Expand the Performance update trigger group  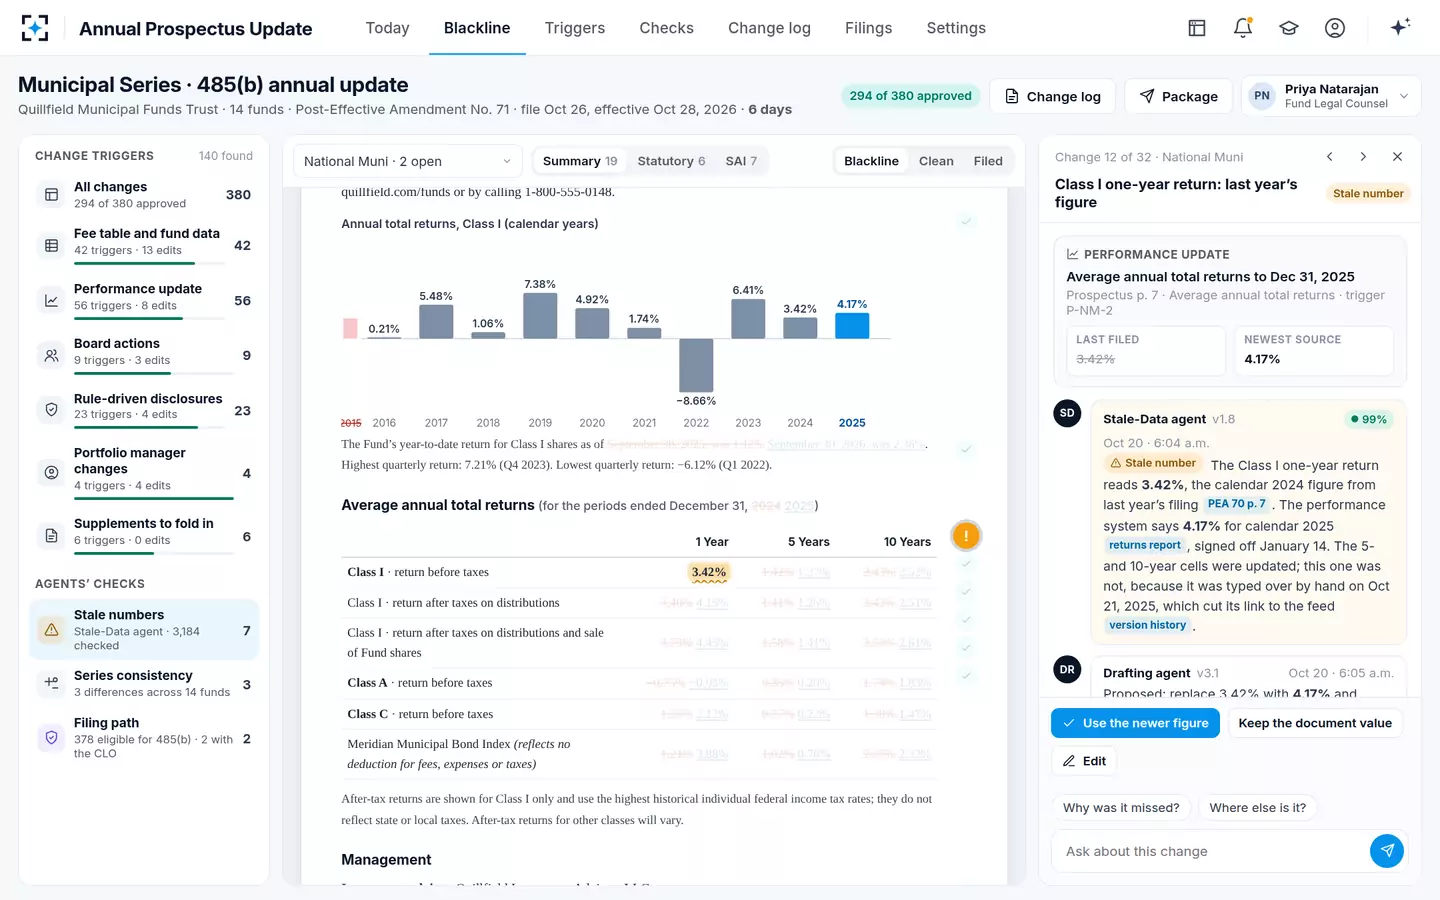144,300
